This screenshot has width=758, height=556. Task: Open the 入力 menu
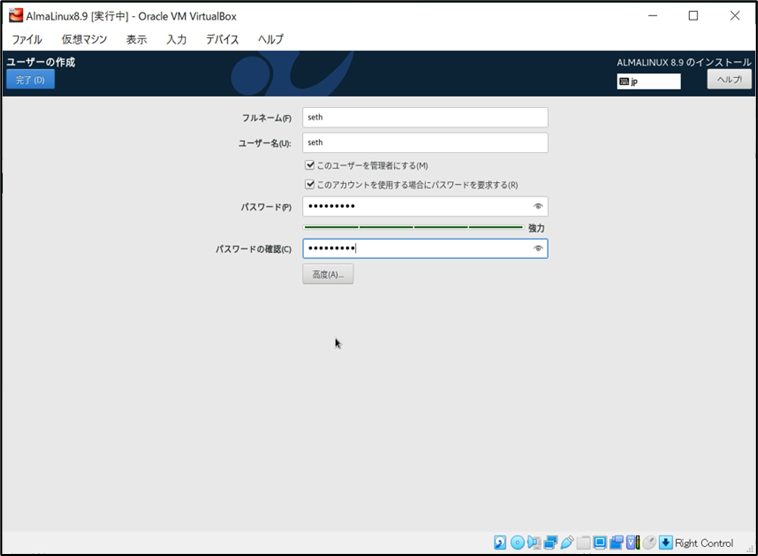pyautogui.click(x=176, y=39)
